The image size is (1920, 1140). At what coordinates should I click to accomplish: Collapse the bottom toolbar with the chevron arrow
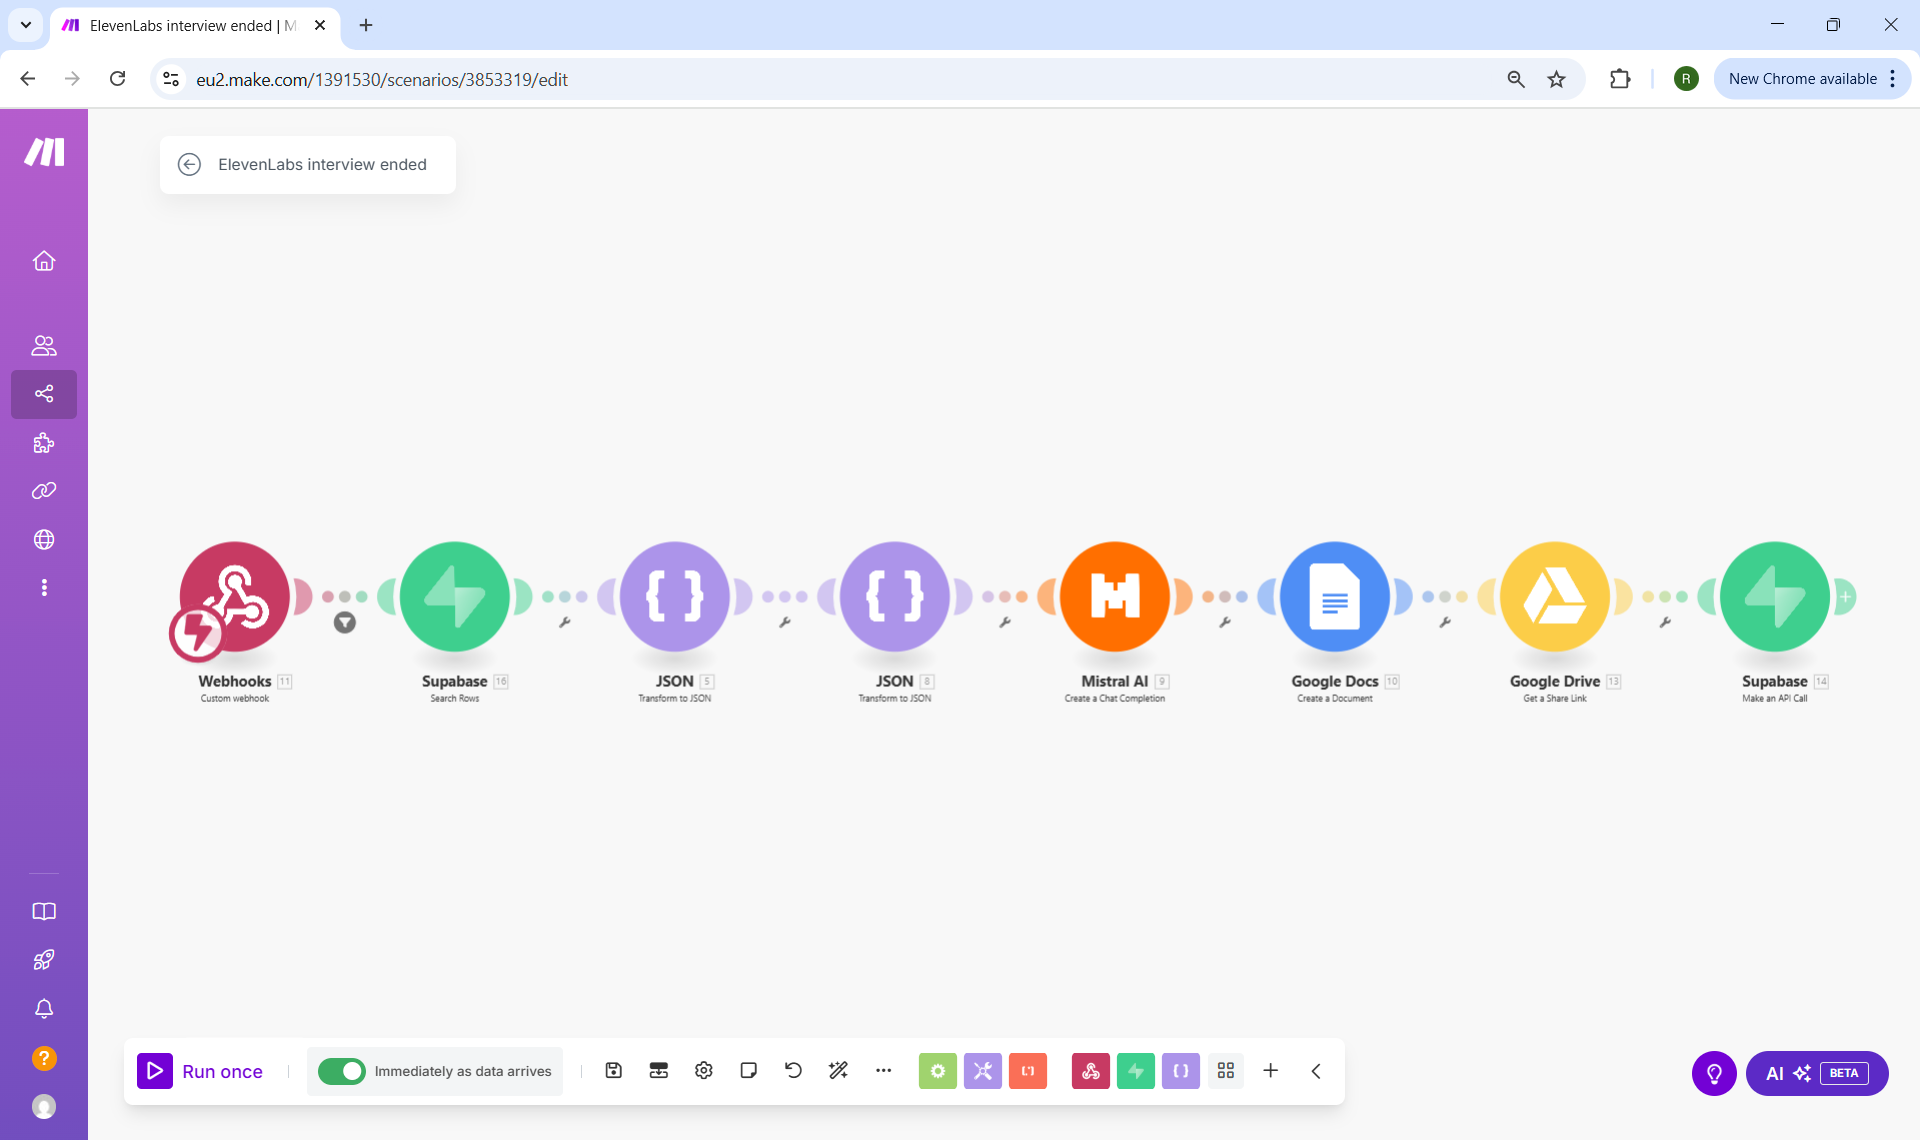[1316, 1071]
